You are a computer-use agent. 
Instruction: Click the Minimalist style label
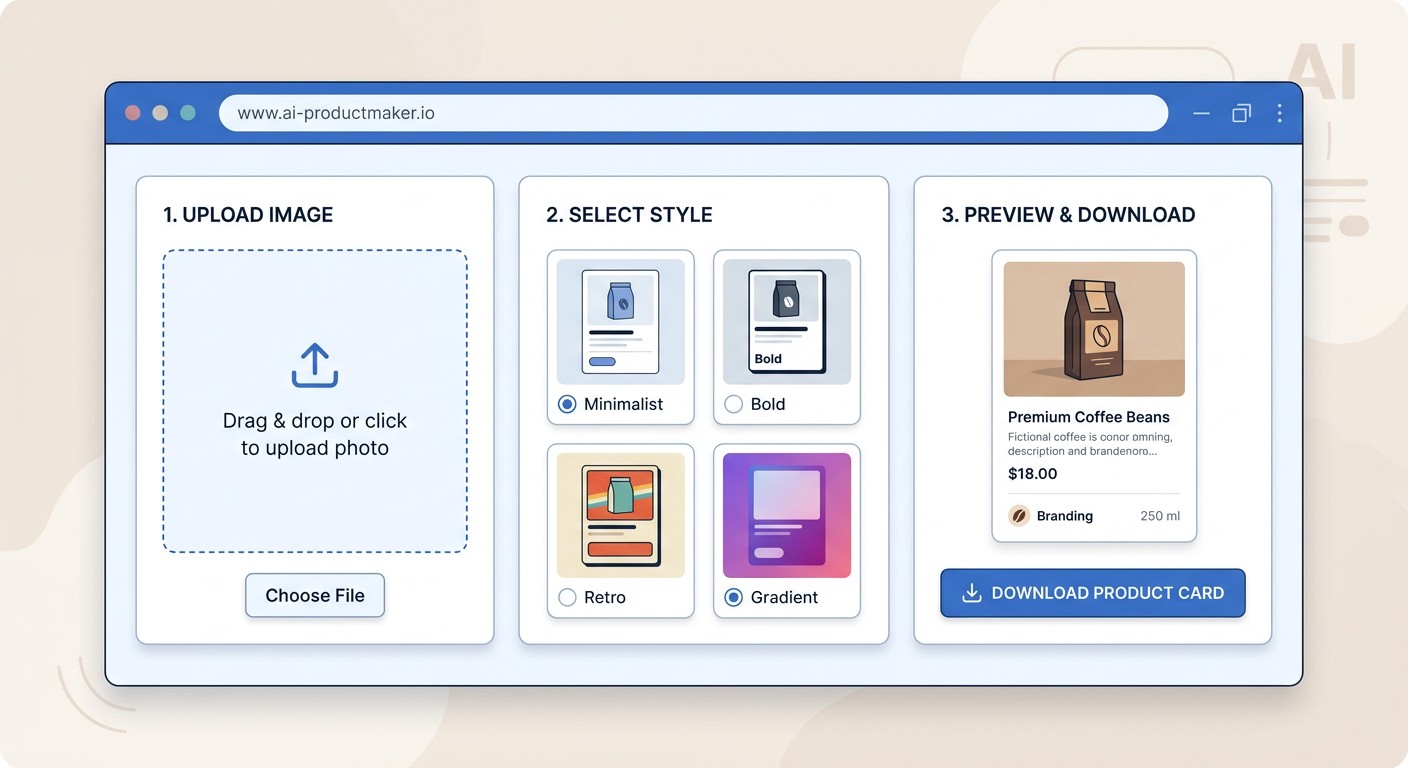pyautogui.click(x=624, y=404)
